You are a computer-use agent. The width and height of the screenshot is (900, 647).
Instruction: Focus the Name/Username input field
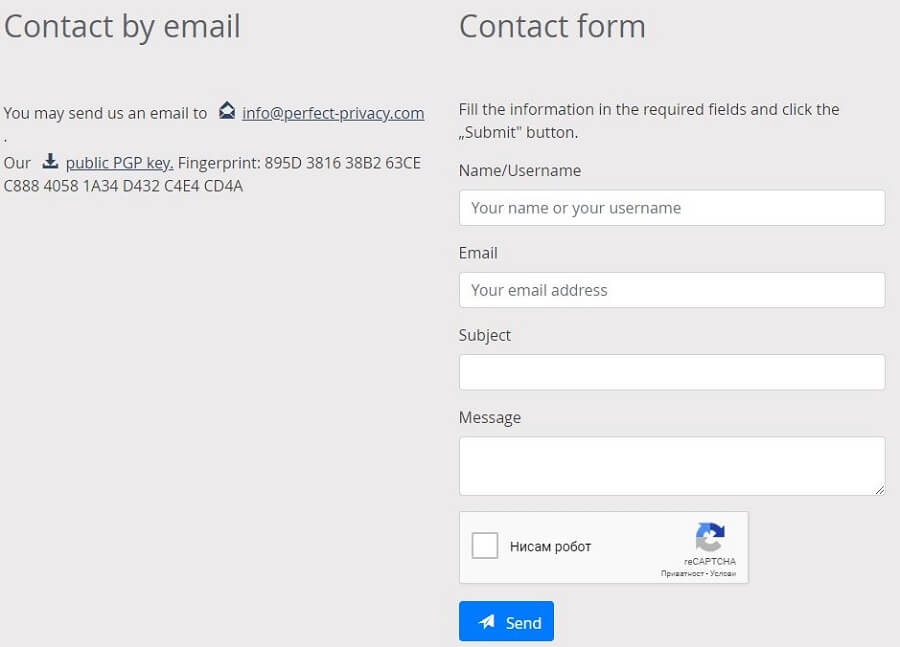click(x=672, y=208)
